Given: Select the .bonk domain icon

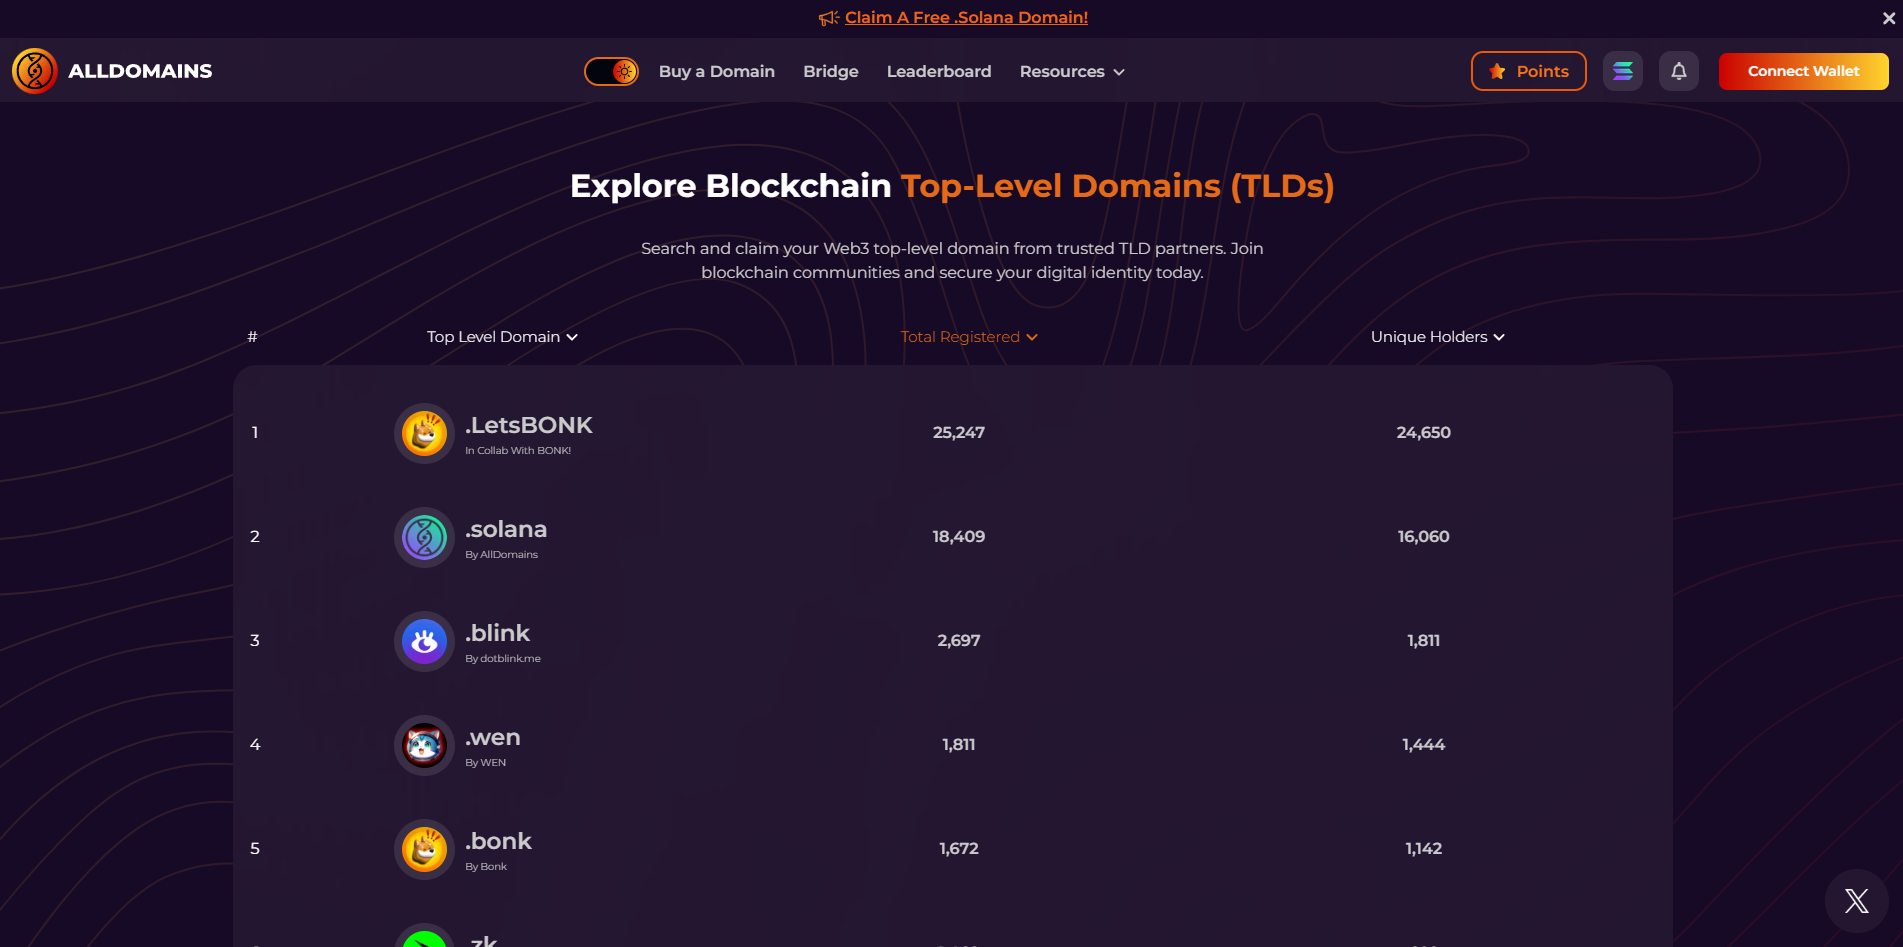Looking at the screenshot, I should point(424,849).
